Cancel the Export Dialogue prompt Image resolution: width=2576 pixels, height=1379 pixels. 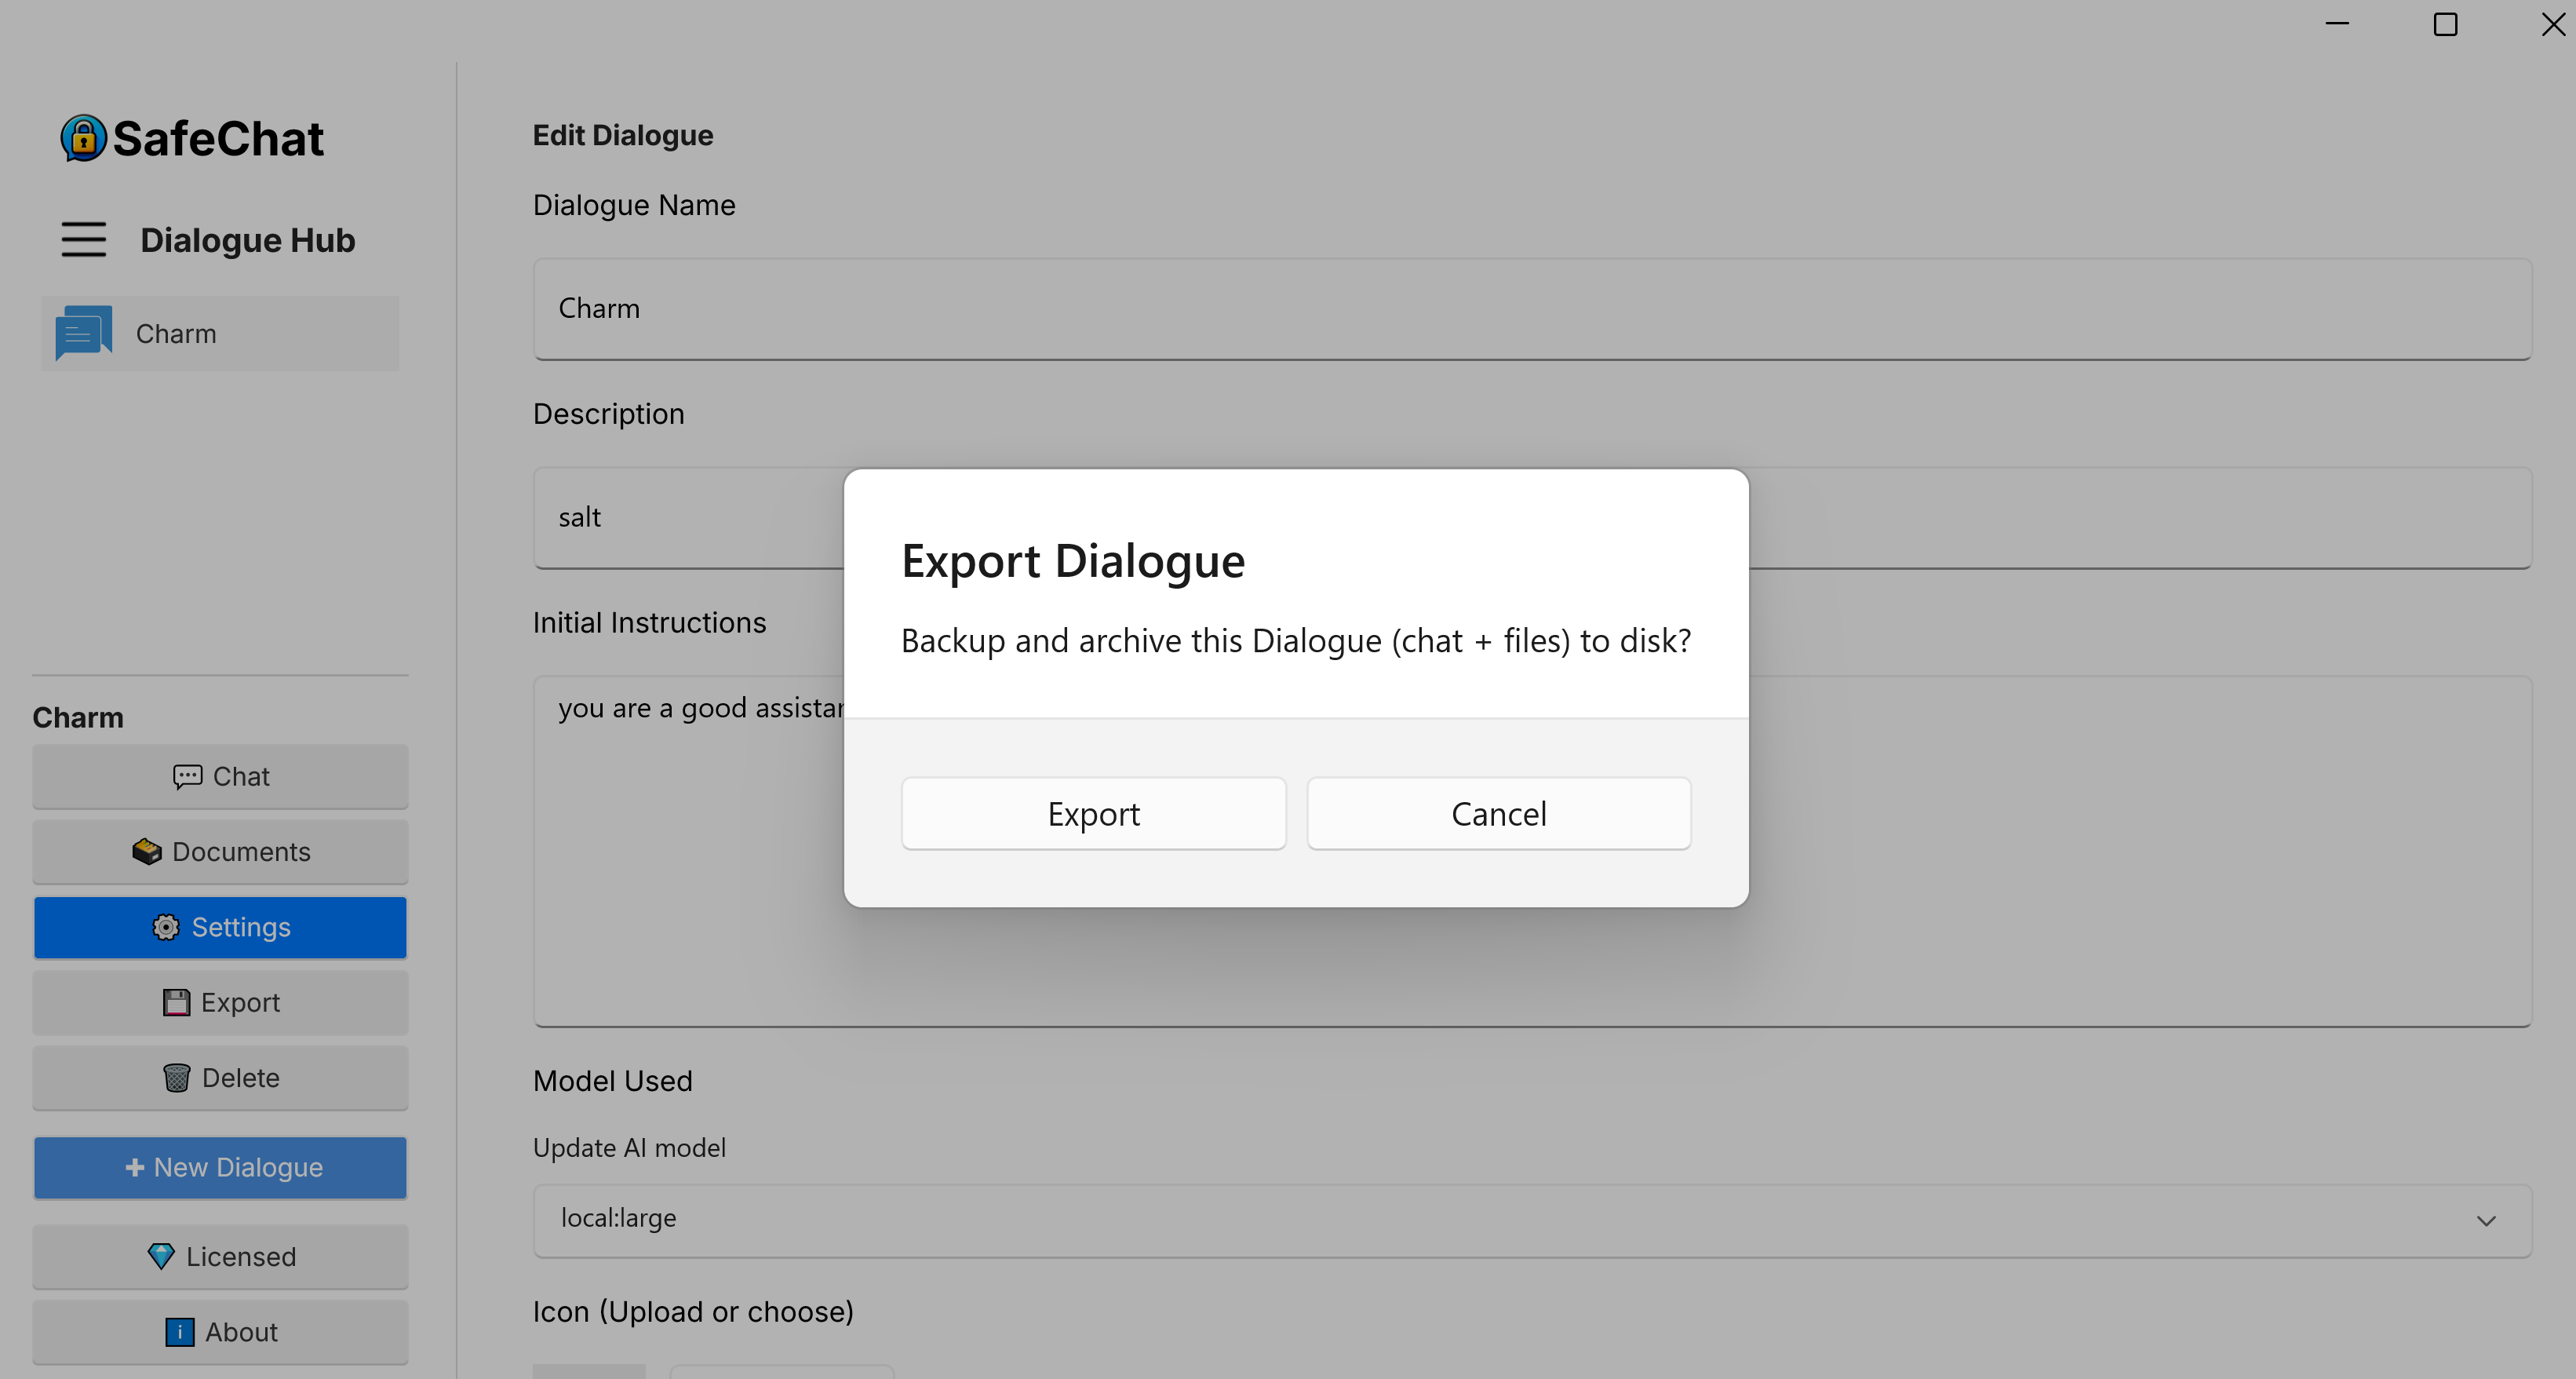1498,814
